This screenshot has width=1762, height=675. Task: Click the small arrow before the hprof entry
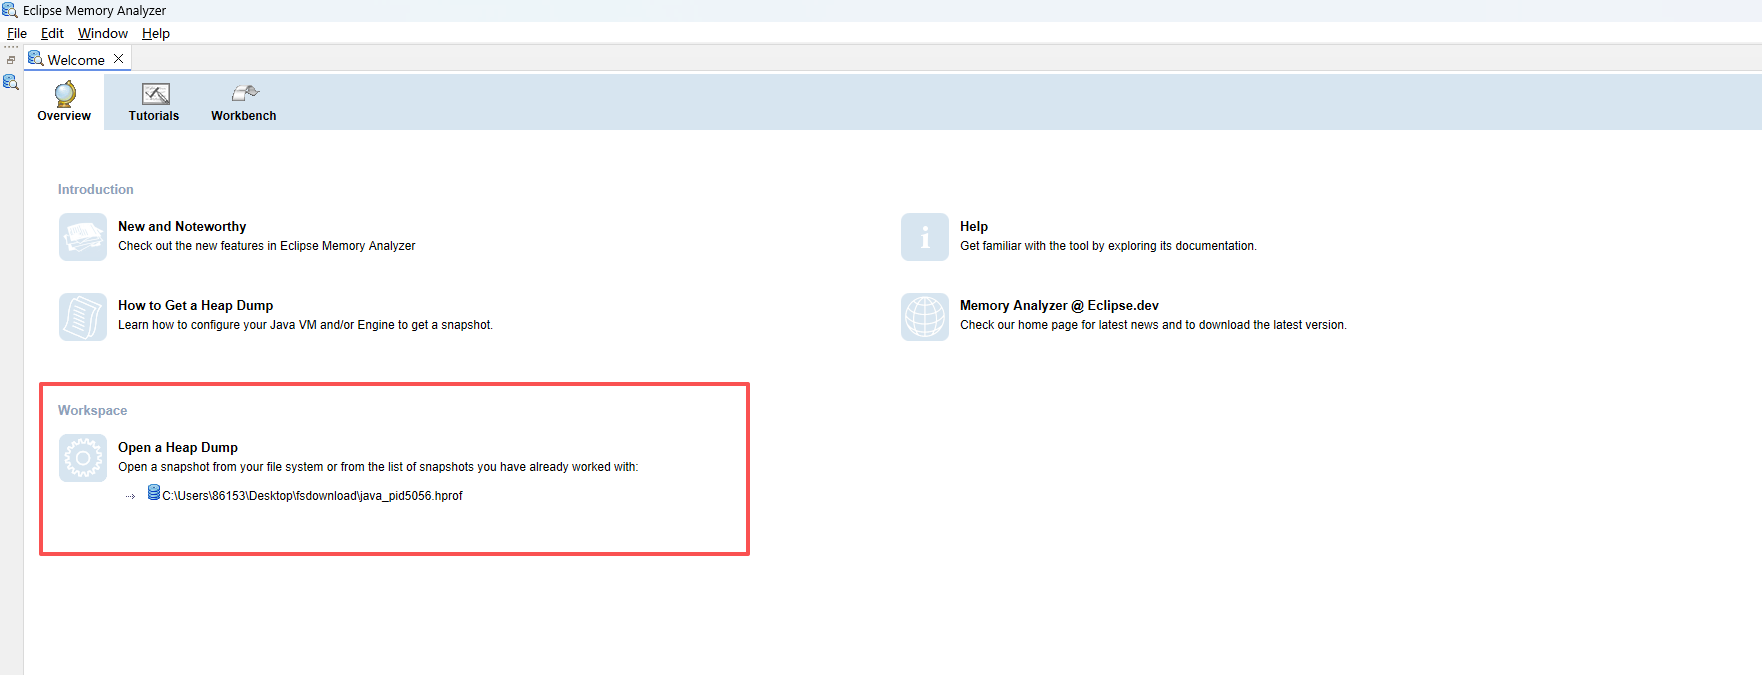[130, 496]
